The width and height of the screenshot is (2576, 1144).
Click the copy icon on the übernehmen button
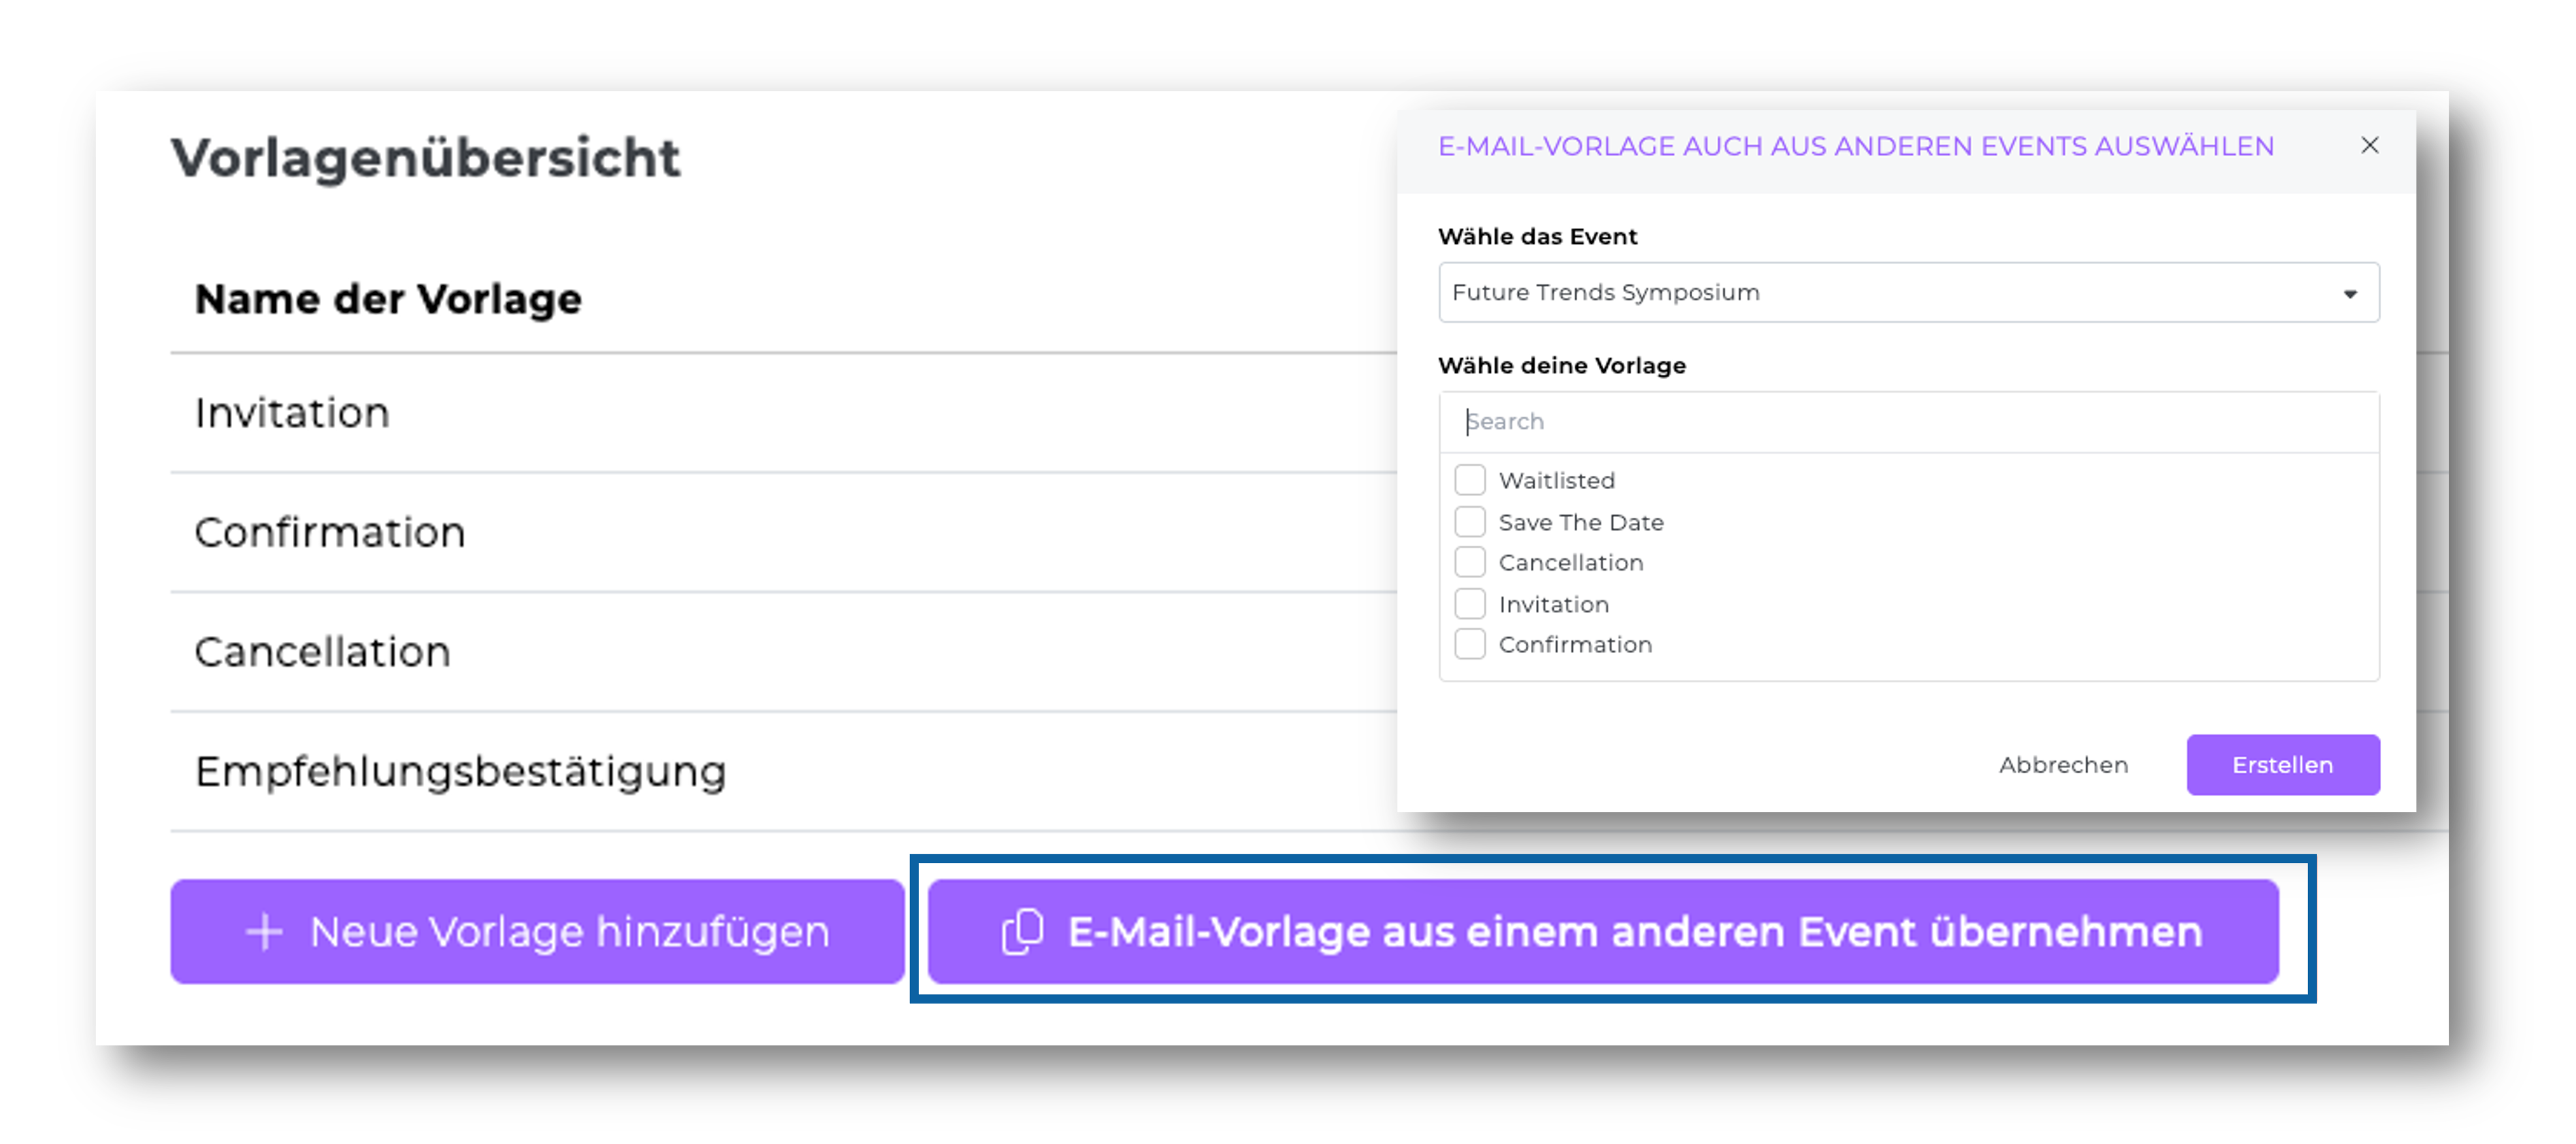click(1022, 931)
